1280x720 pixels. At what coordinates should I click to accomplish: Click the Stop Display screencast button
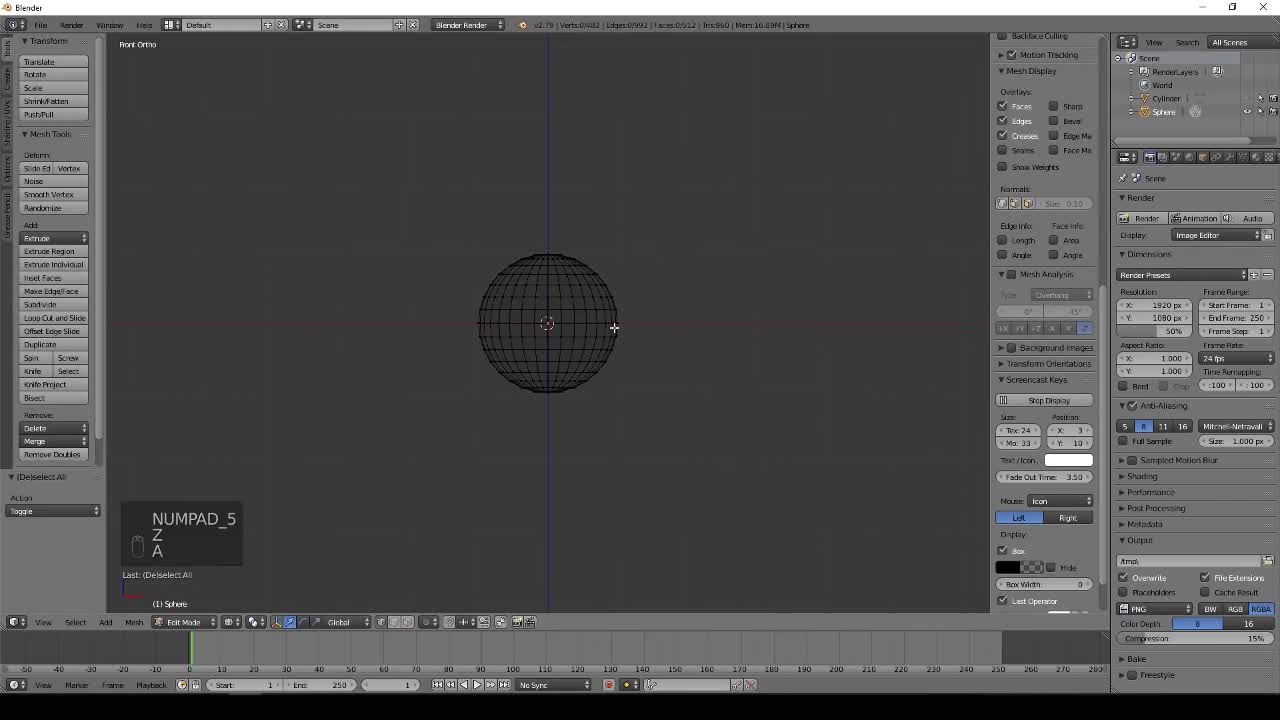pyautogui.click(x=1045, y=400)
